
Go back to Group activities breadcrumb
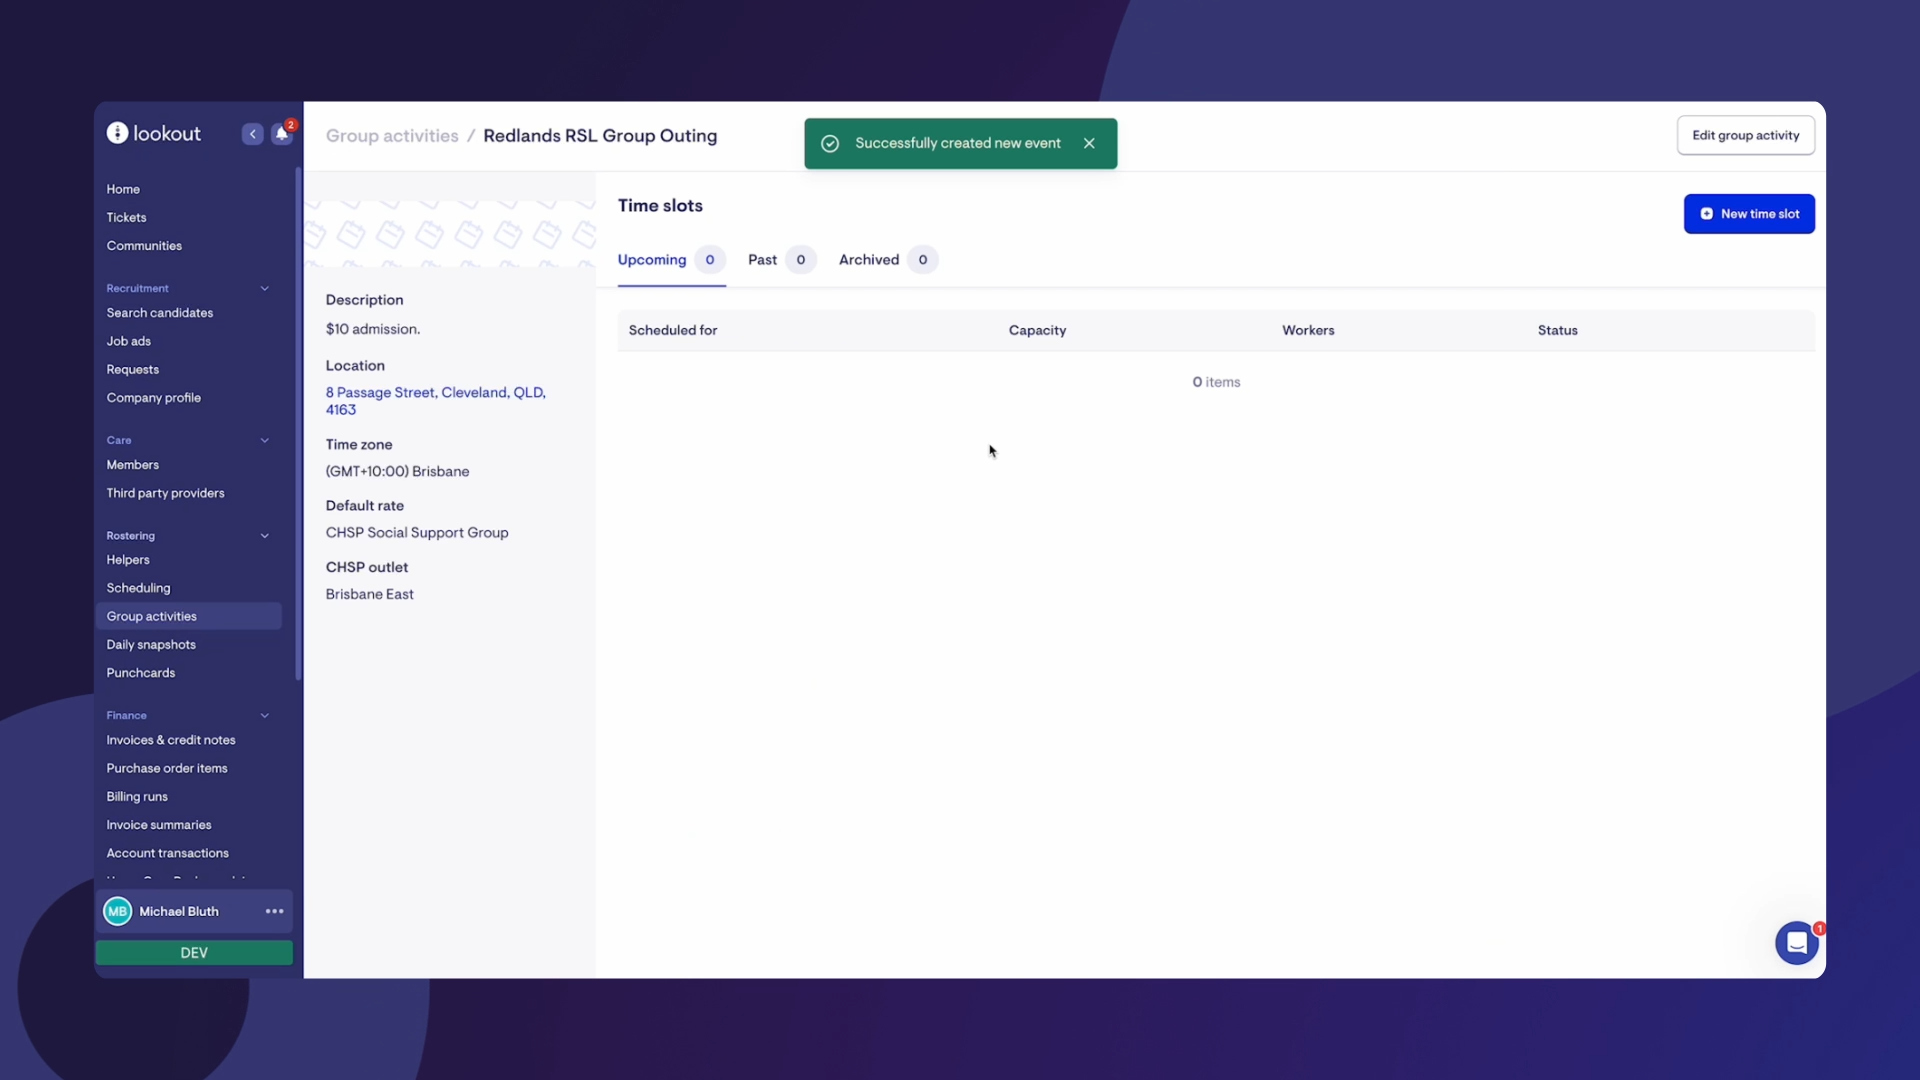[392, 136]
